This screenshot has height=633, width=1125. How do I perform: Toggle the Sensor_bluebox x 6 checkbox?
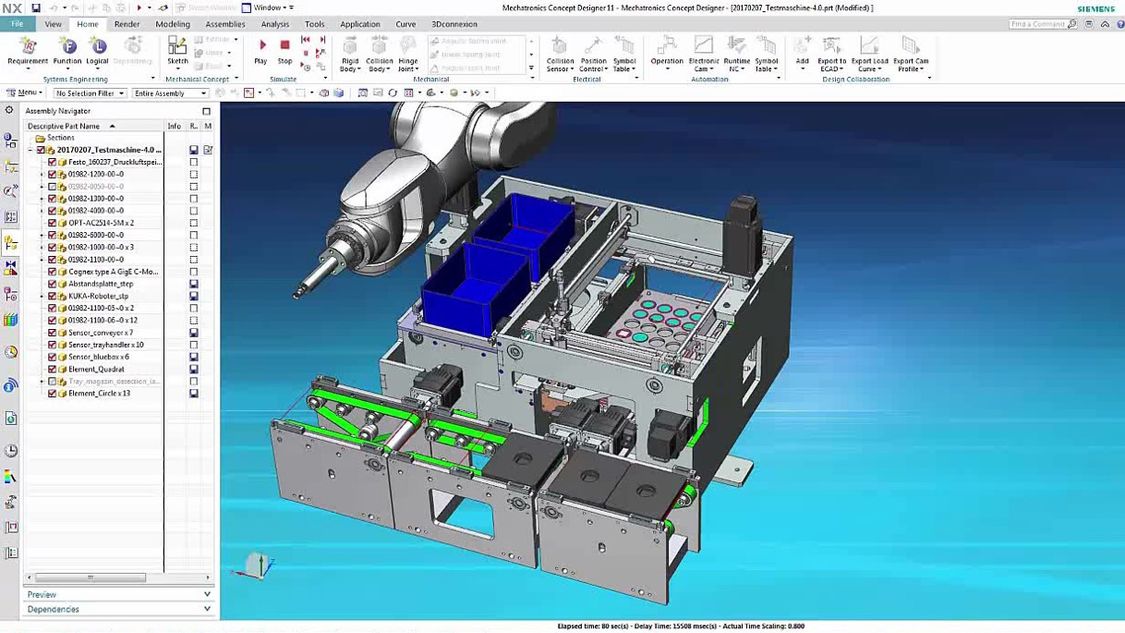(x=52, y=357)
